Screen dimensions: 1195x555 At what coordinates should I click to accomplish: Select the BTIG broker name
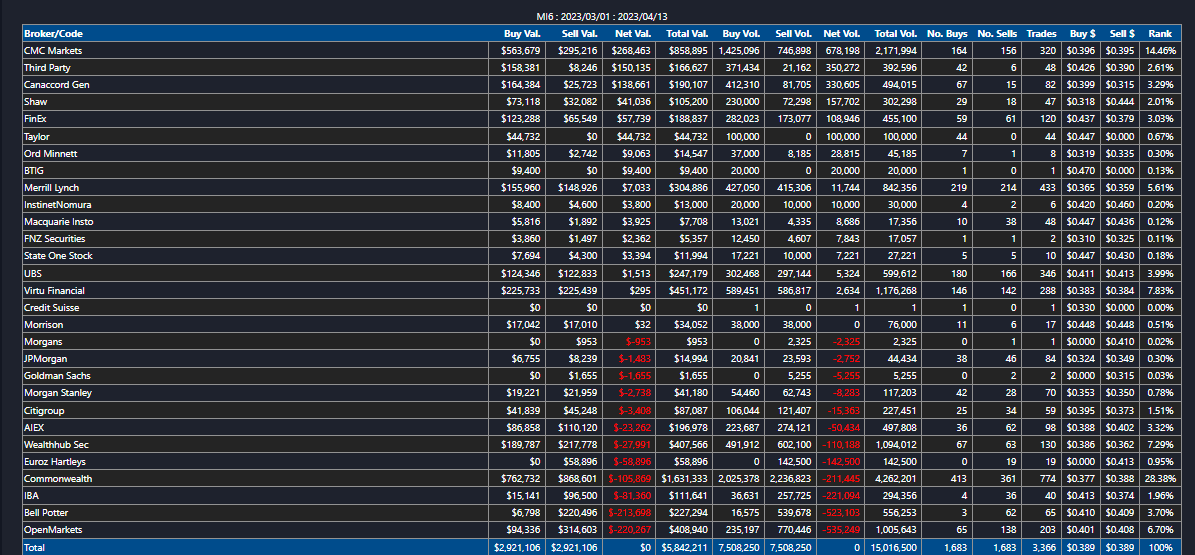click(34, 171)
